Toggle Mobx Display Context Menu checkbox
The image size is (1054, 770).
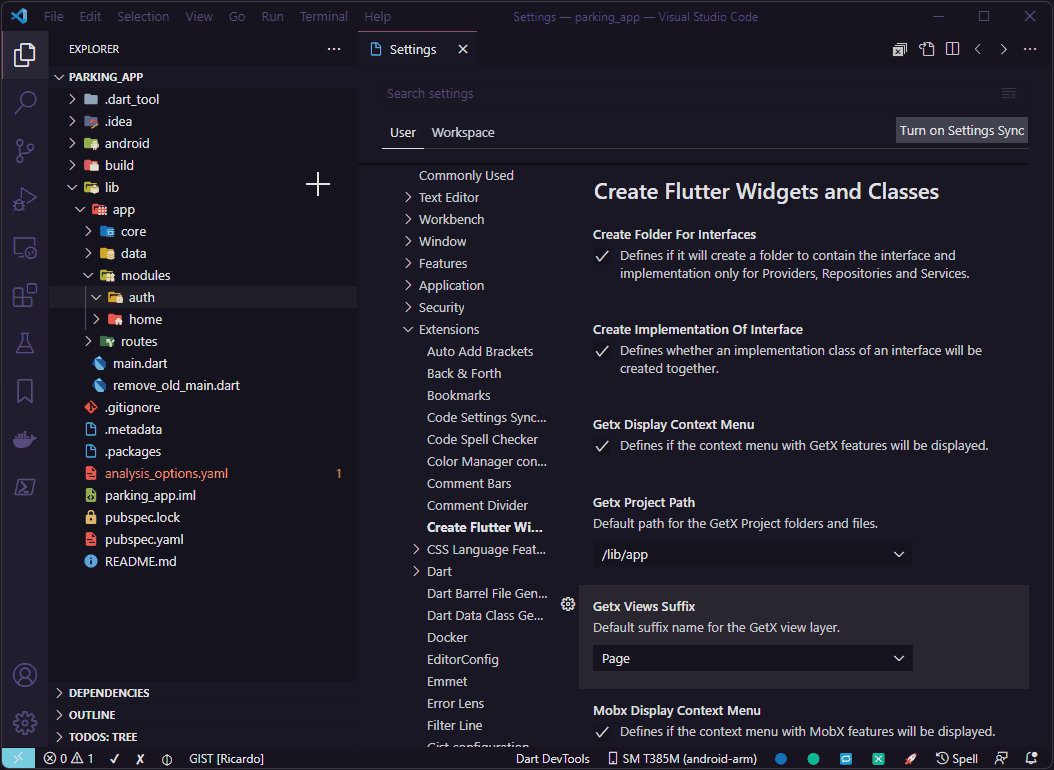602,732
